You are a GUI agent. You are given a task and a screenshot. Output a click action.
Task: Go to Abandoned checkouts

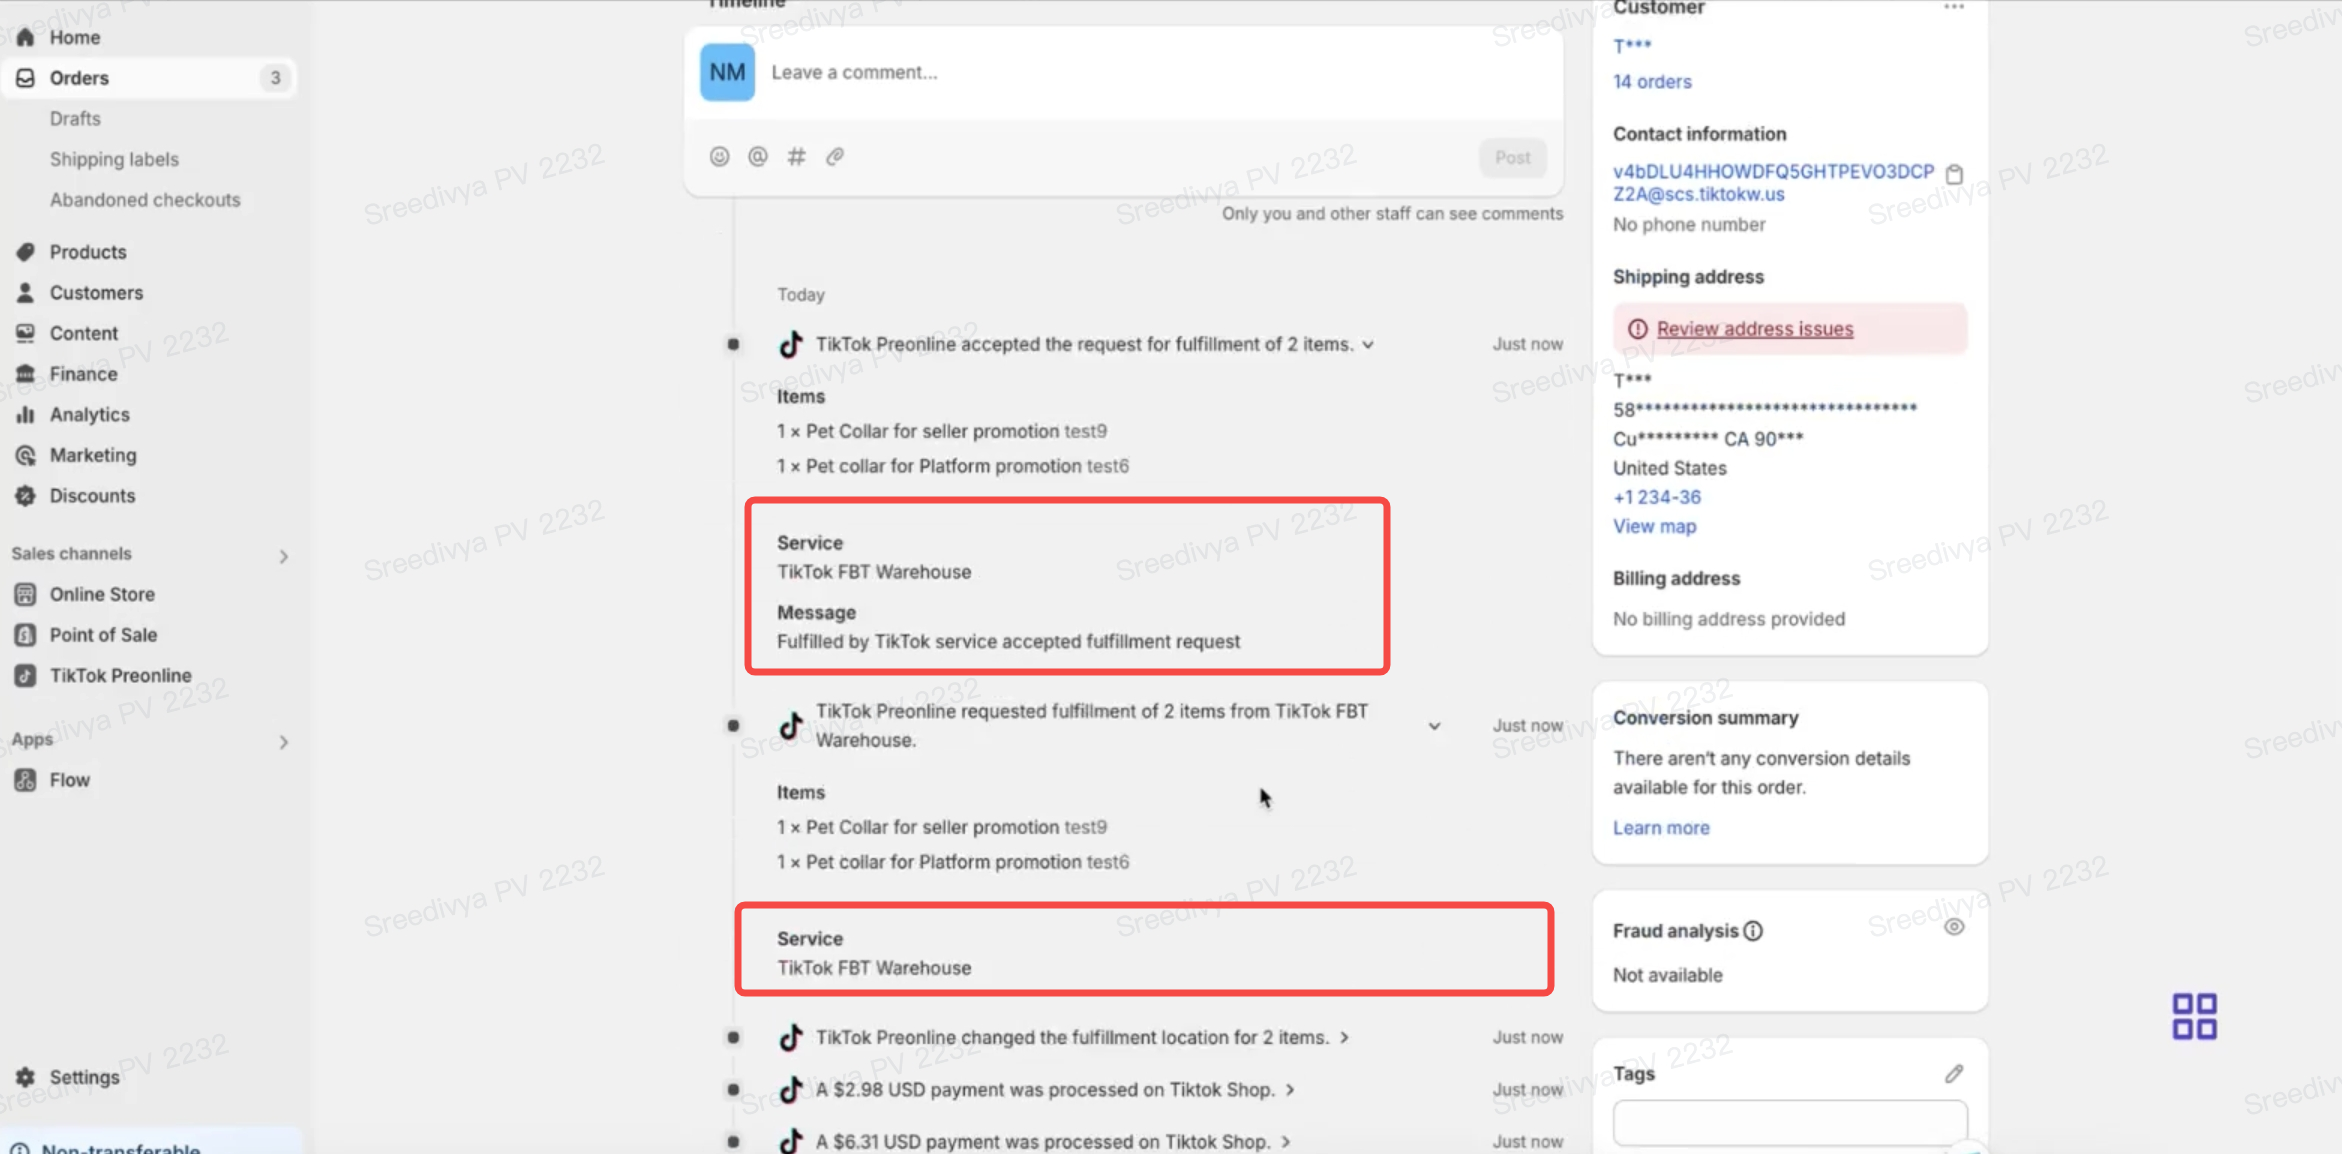click(145, 200)
